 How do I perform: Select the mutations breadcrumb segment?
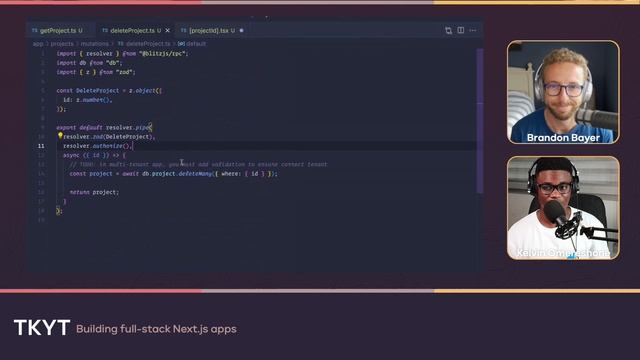point(95,44)
